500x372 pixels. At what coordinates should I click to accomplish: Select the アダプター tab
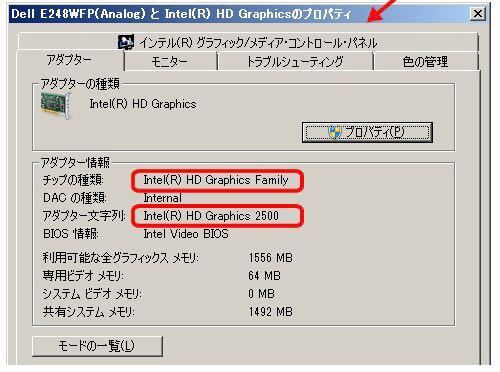coord(70,60)
